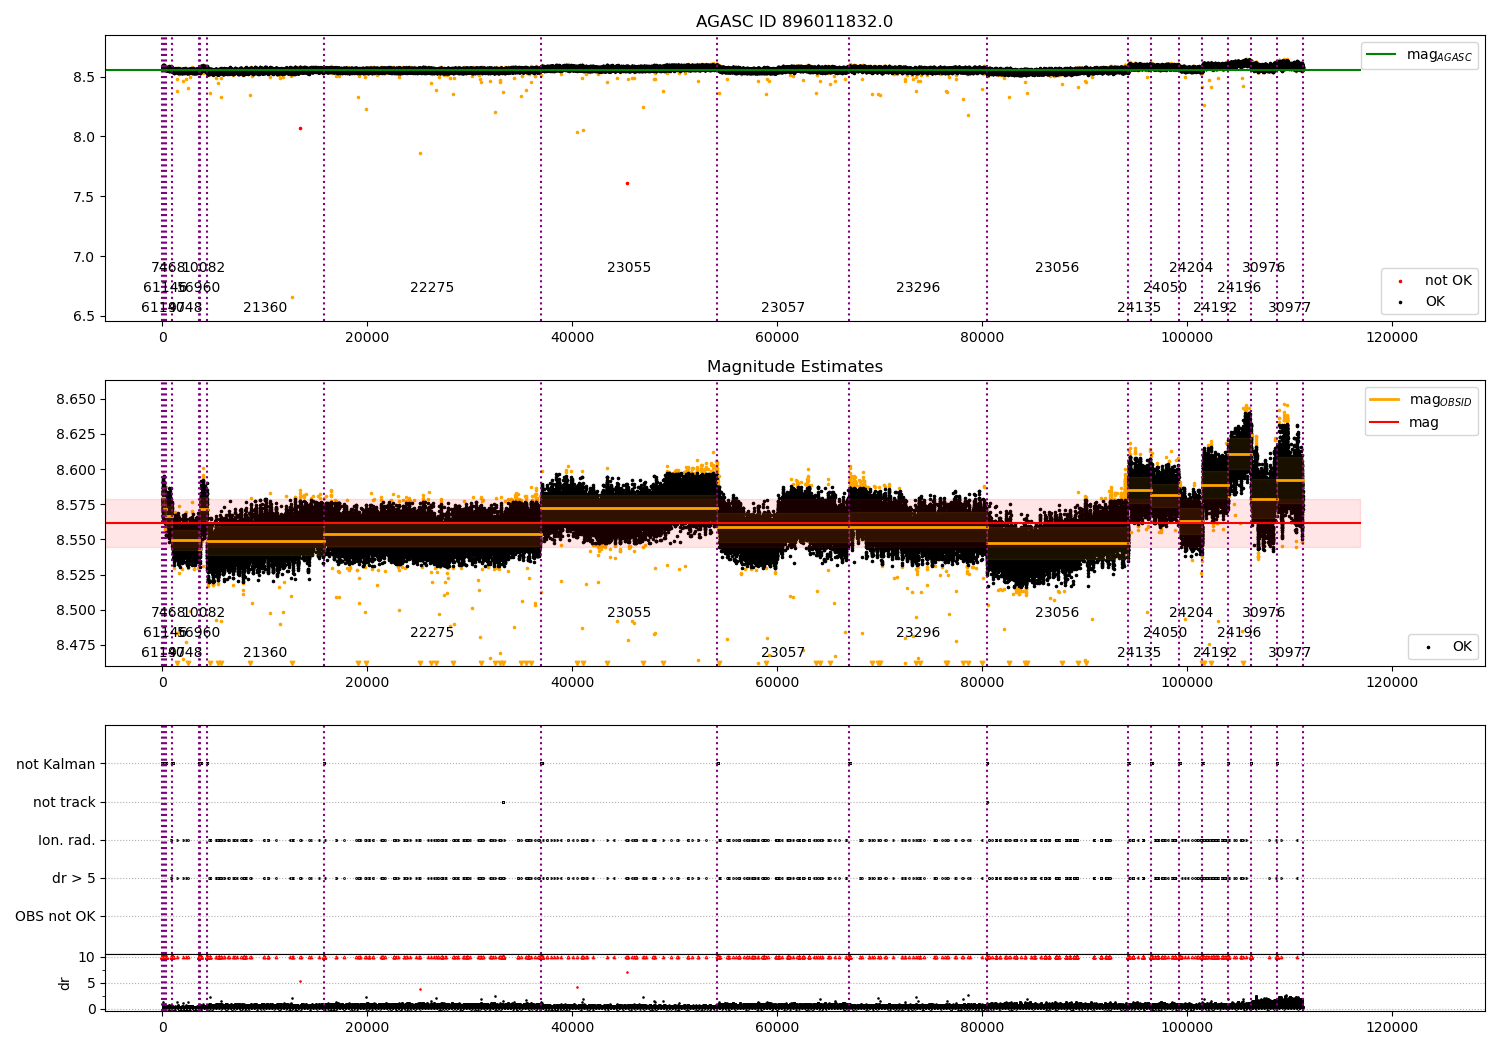Image resolution: width=1500 pixels, height=1050 pixels.
Task: Click obsid label 22275 in Magnitude Estimates plot
Action: coord(432,633)
